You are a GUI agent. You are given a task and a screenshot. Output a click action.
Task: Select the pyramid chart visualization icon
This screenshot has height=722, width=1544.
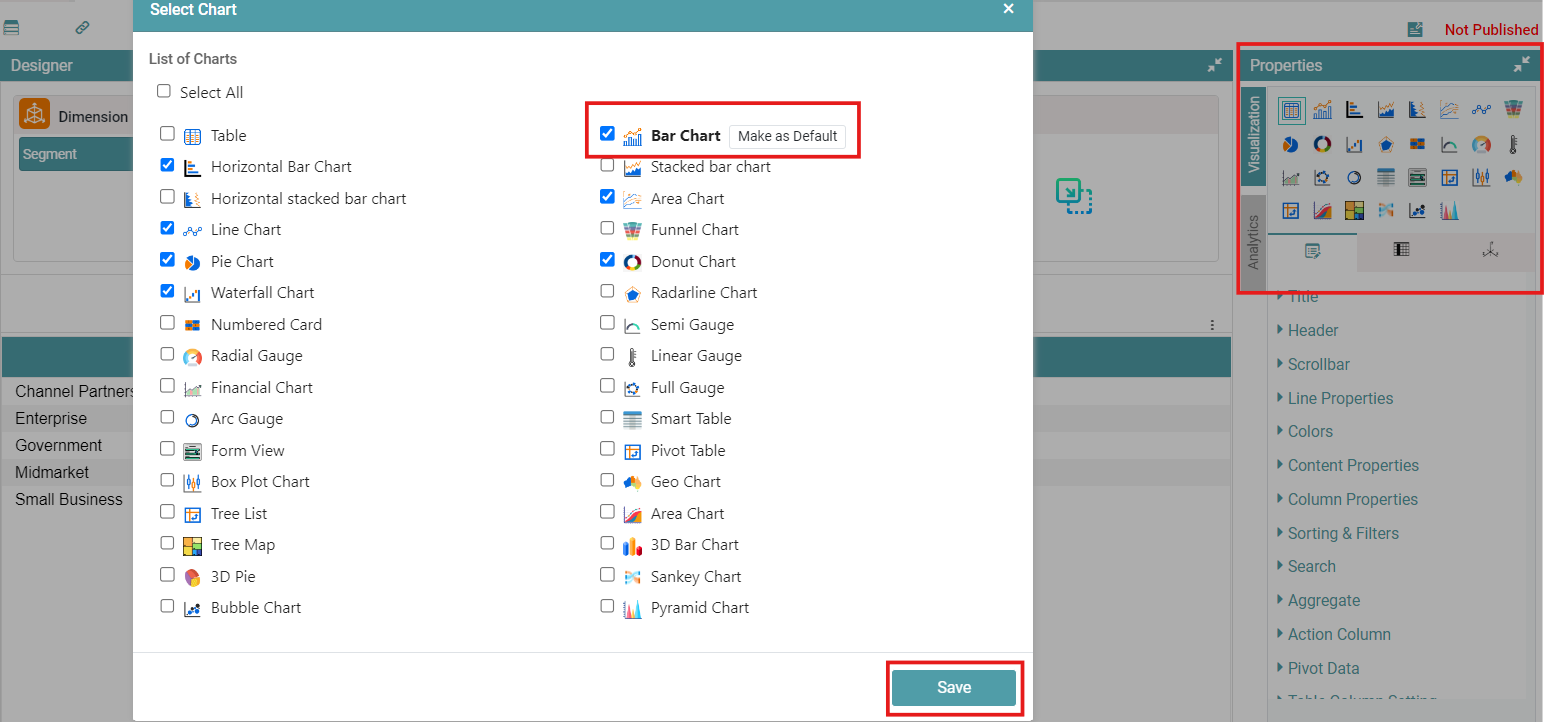[1450, 210]
